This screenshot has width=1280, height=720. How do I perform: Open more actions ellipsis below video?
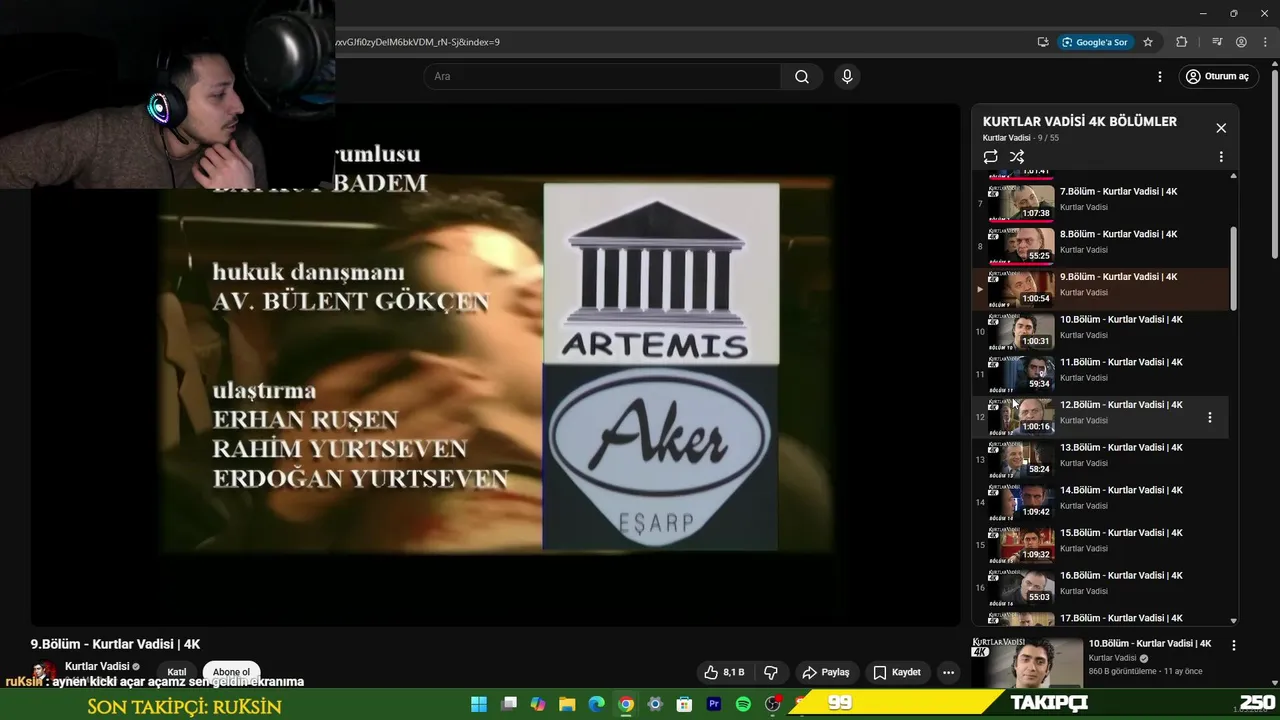click(x=948, y=672)
